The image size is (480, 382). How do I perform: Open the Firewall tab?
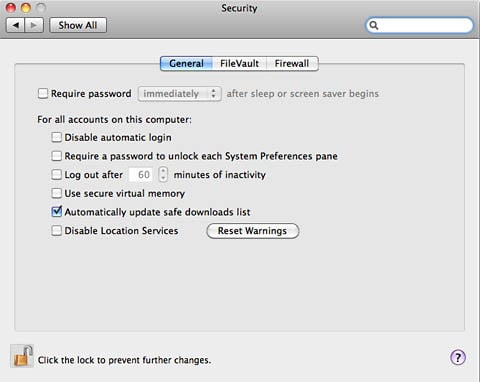292,63
